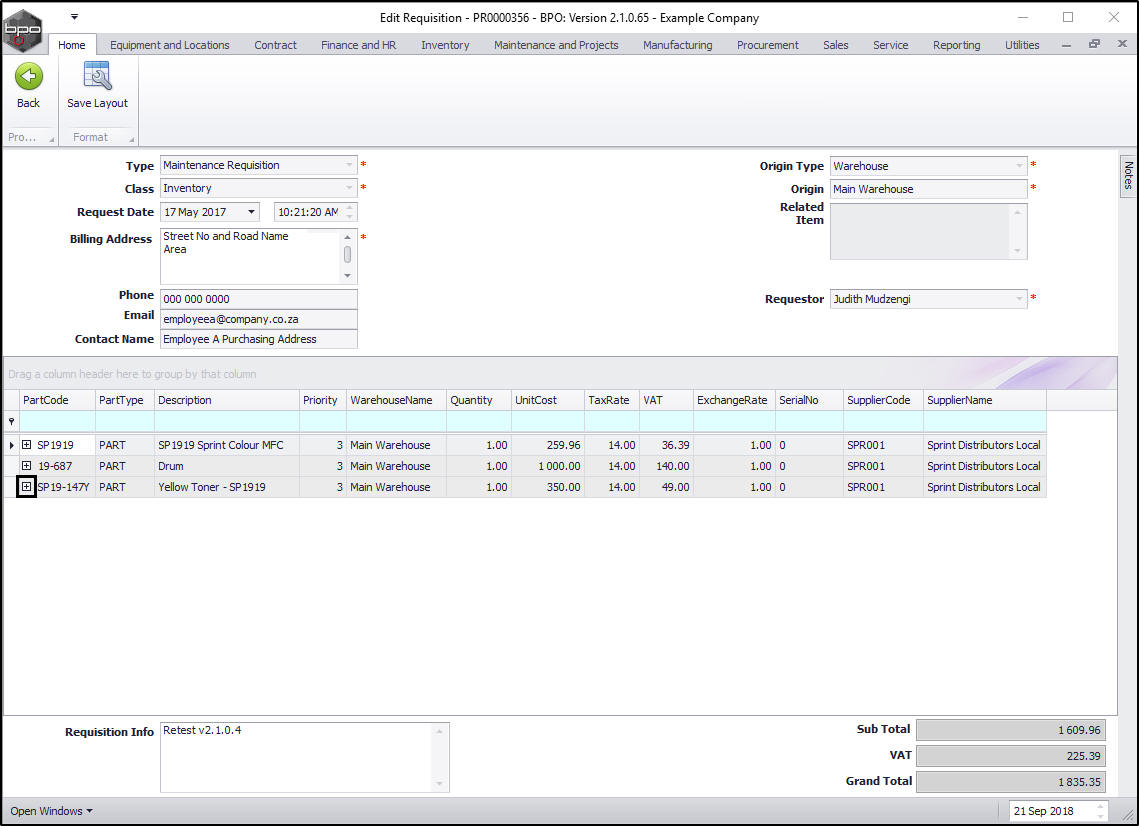Select the Drum description cell
Screen dimensions: 1139x826
[x=227, y=466]
